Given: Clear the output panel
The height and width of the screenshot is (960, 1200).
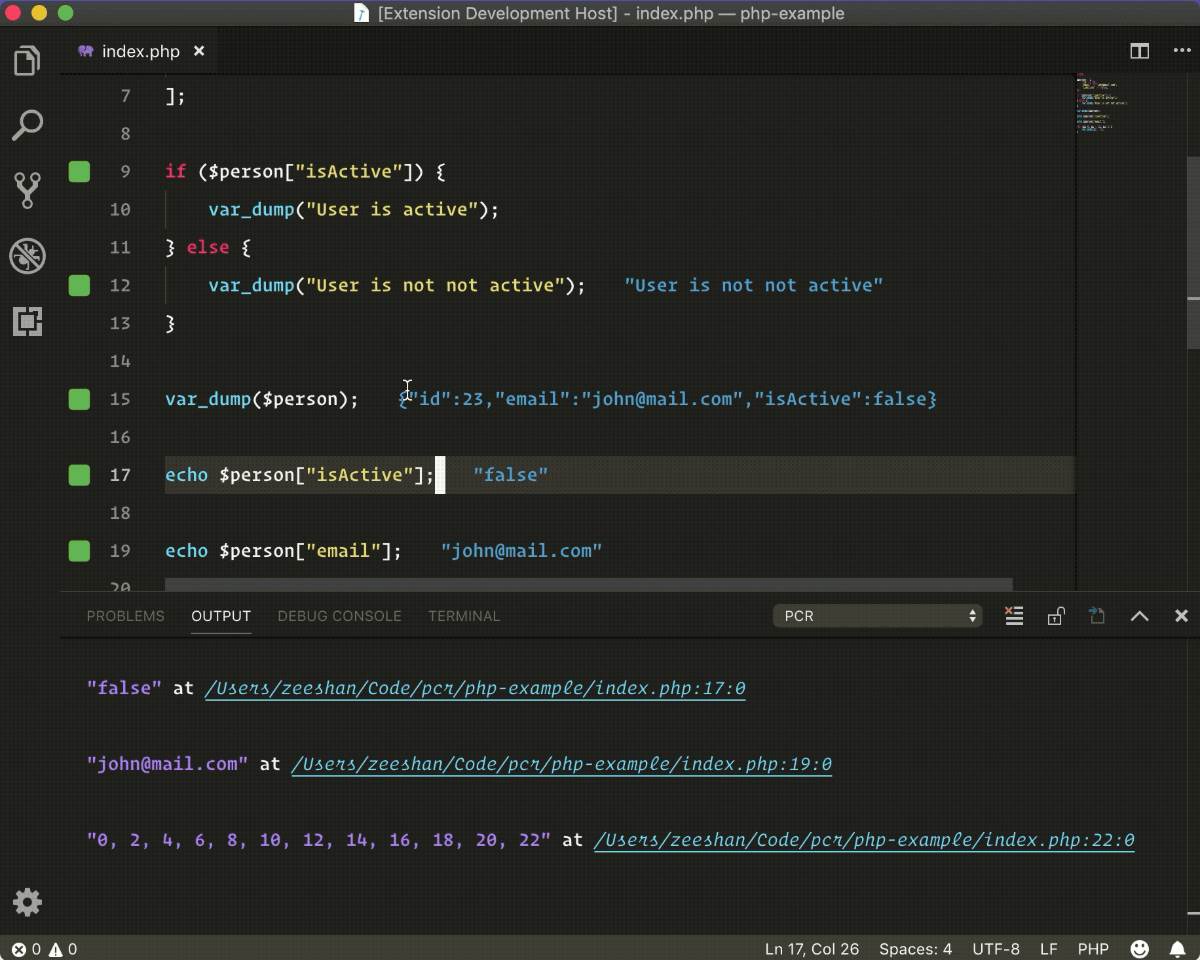Looking at the screenshot, I should (x=1014, y=616).
